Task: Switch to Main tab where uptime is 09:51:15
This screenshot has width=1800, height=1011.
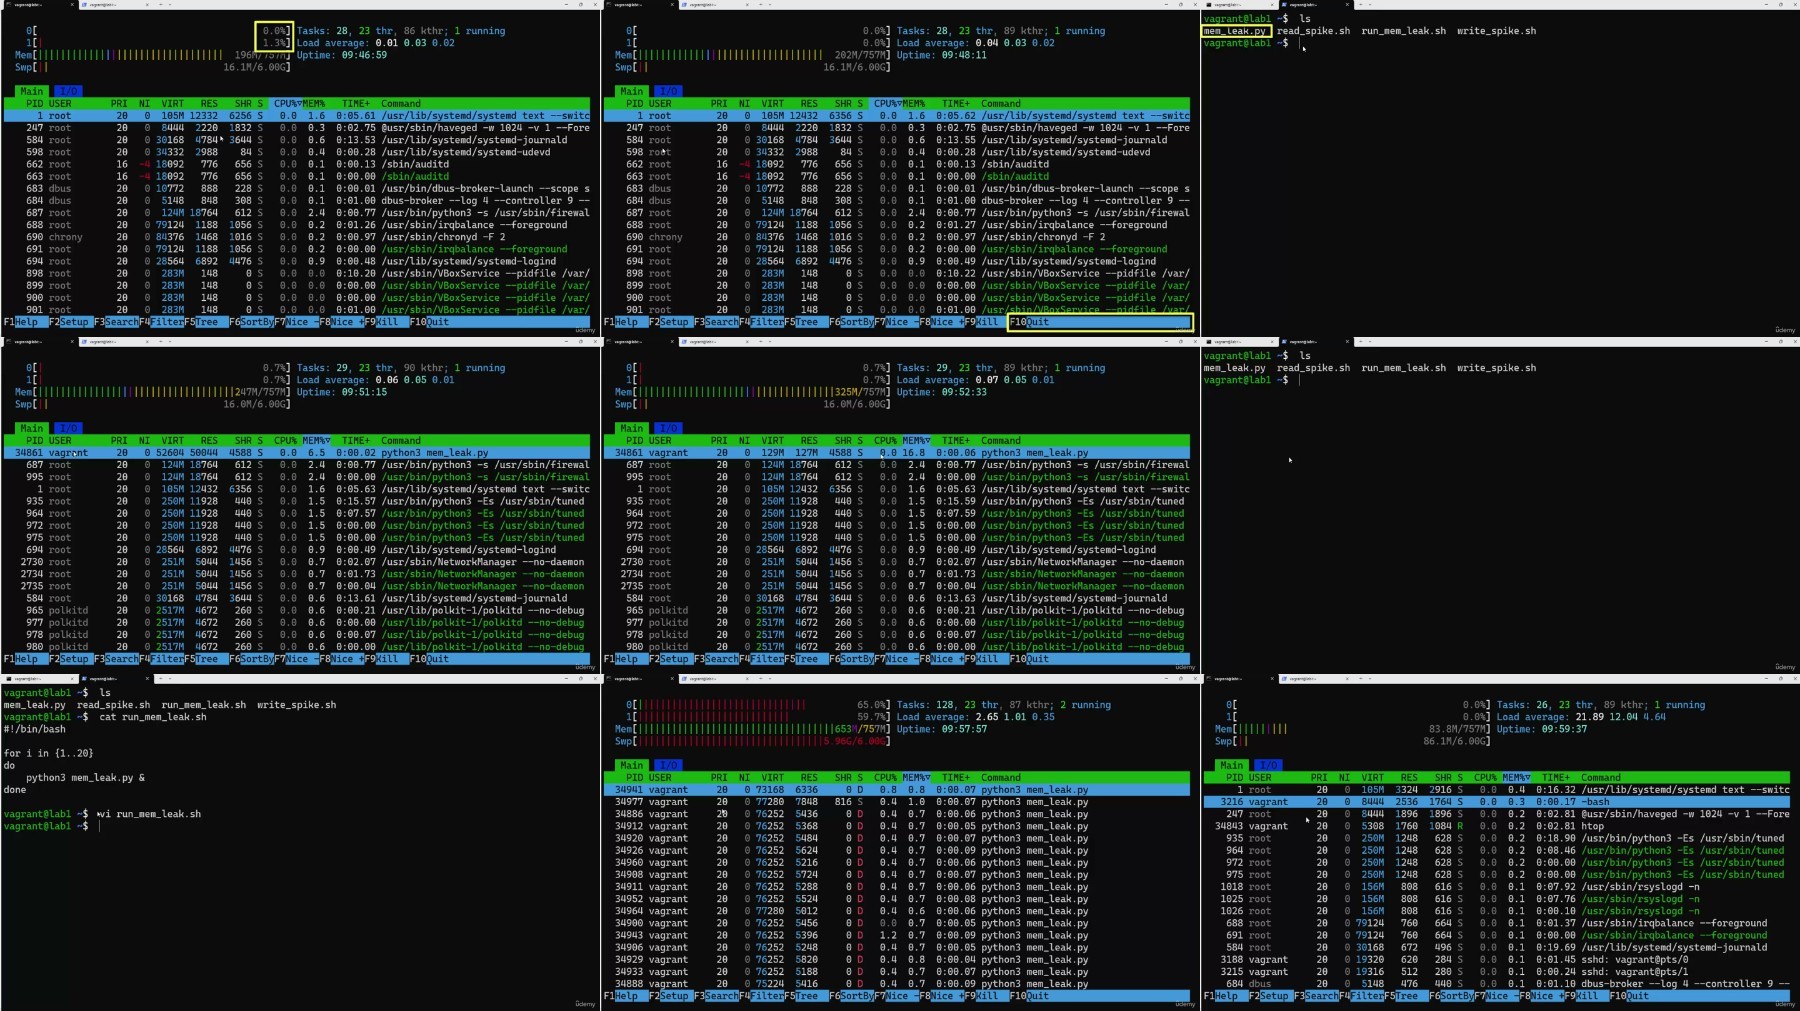Action: click(32, 428)
